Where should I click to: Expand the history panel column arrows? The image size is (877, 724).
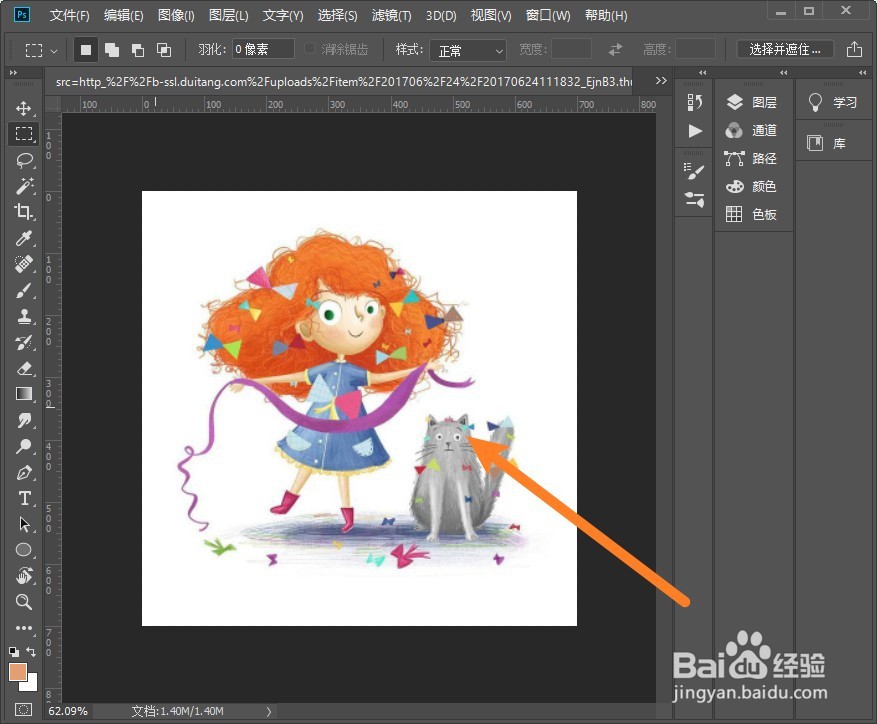pyautogui.click(x=702, y=73)
